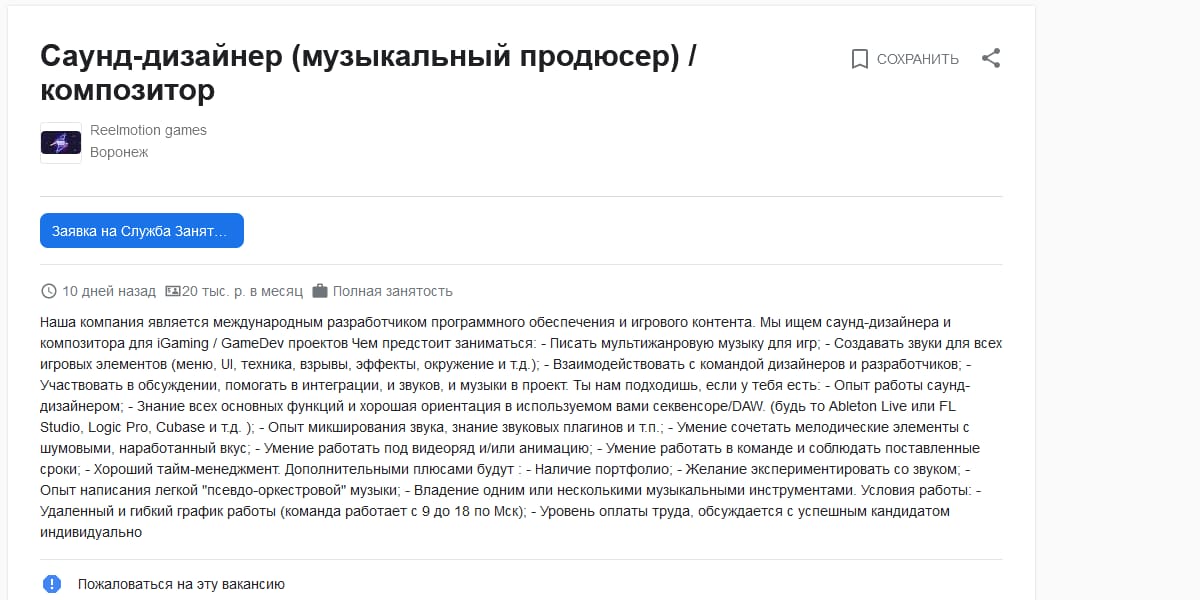Click the share icon at top right
The height and width of the screenshot is (600, 1200).
click(x=992, y=58)
